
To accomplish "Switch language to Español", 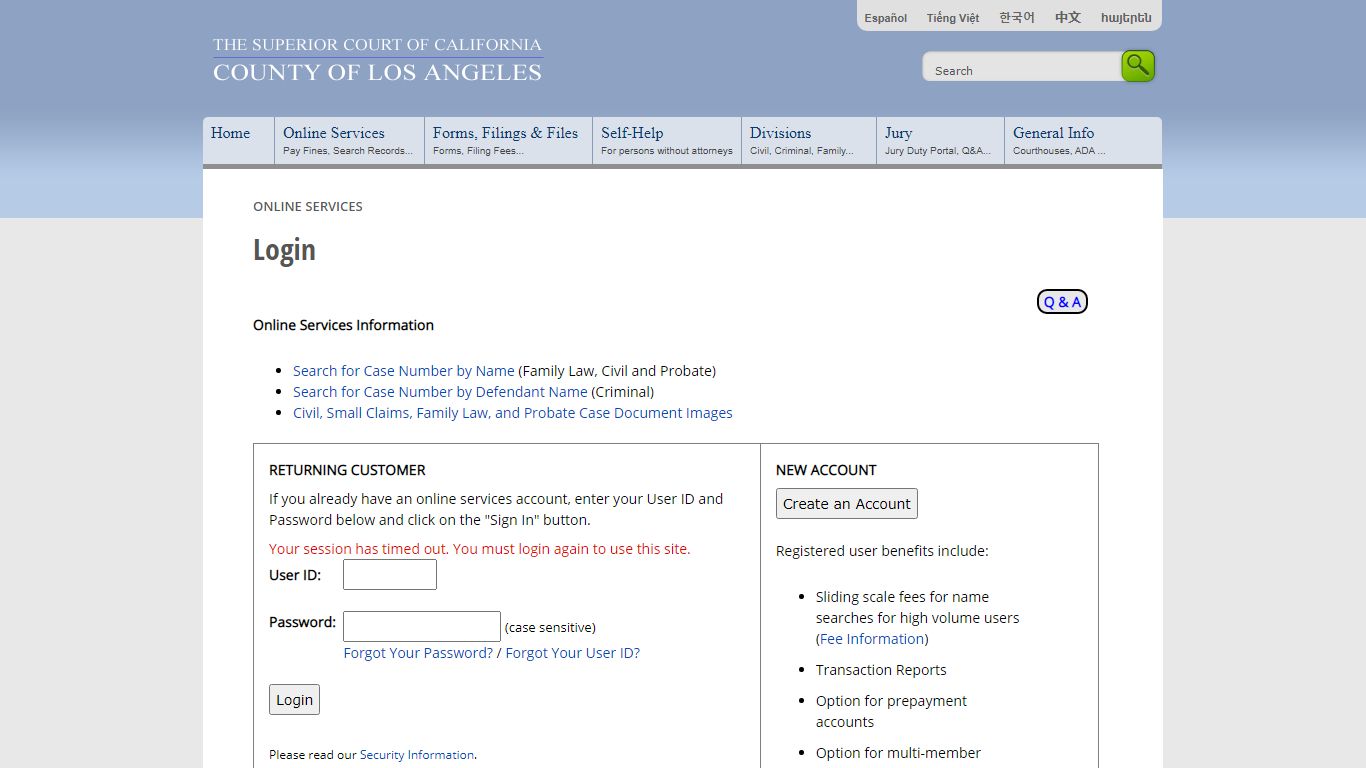I will [x=886, y=18].
